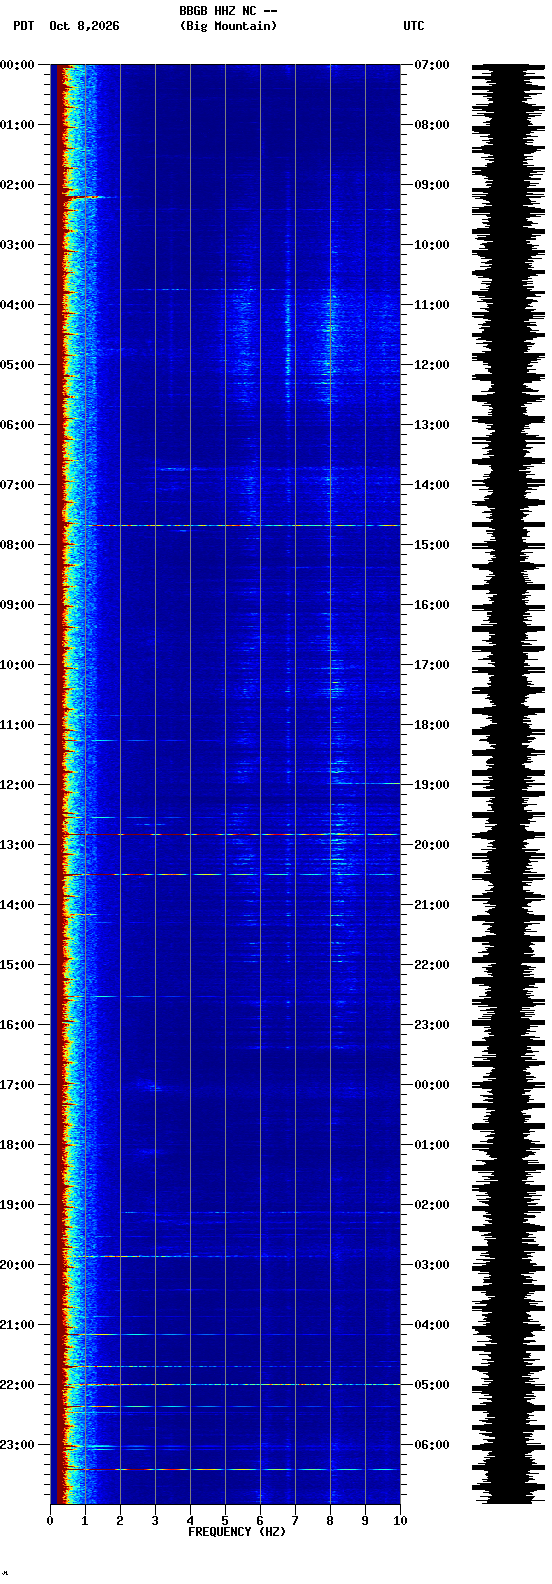Viewport: 552px width, 1584px height.
Task: Click the 10 Hz frequency tick label
Action: [x=400, y=1521]
